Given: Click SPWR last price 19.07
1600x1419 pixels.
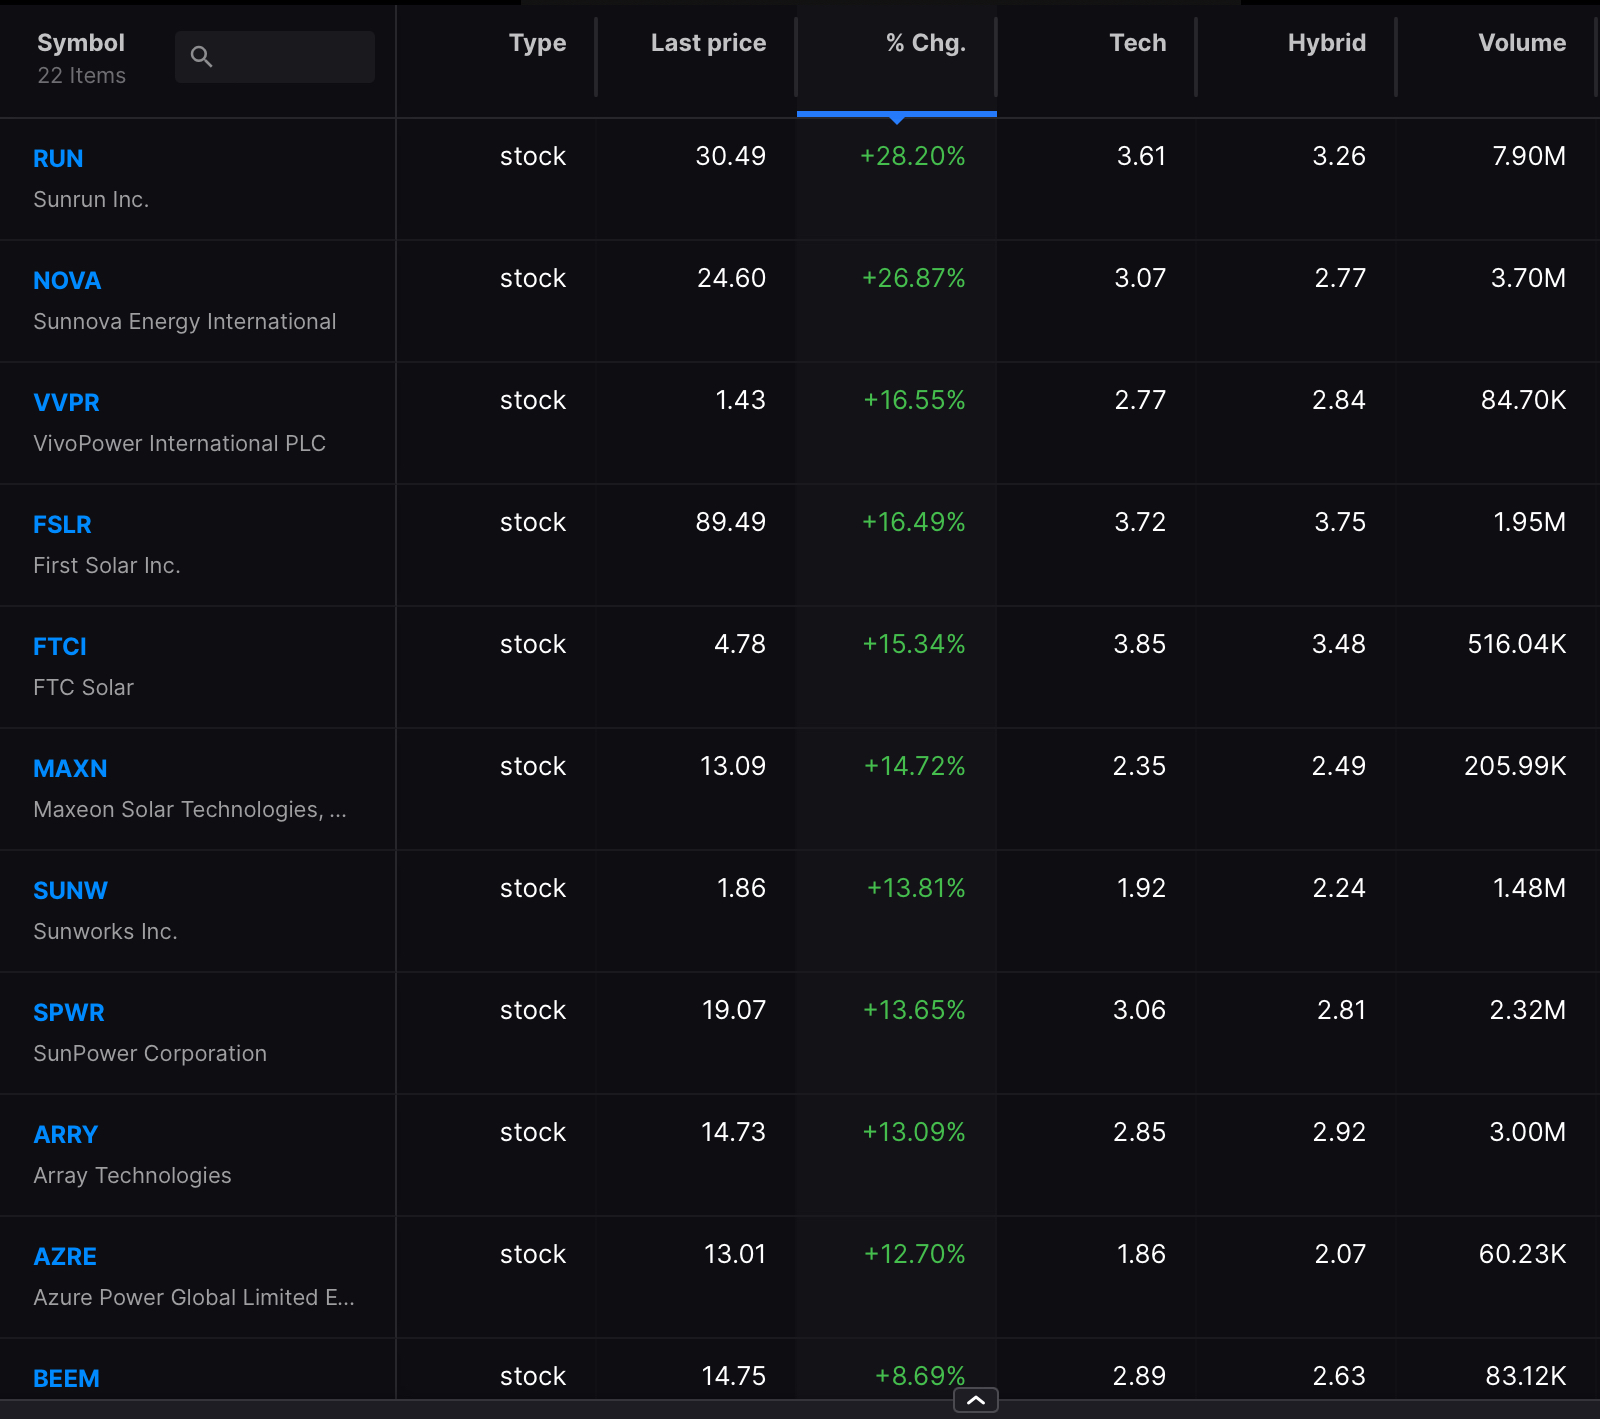Looking at the screenshot, I should tap(734, 1011).
